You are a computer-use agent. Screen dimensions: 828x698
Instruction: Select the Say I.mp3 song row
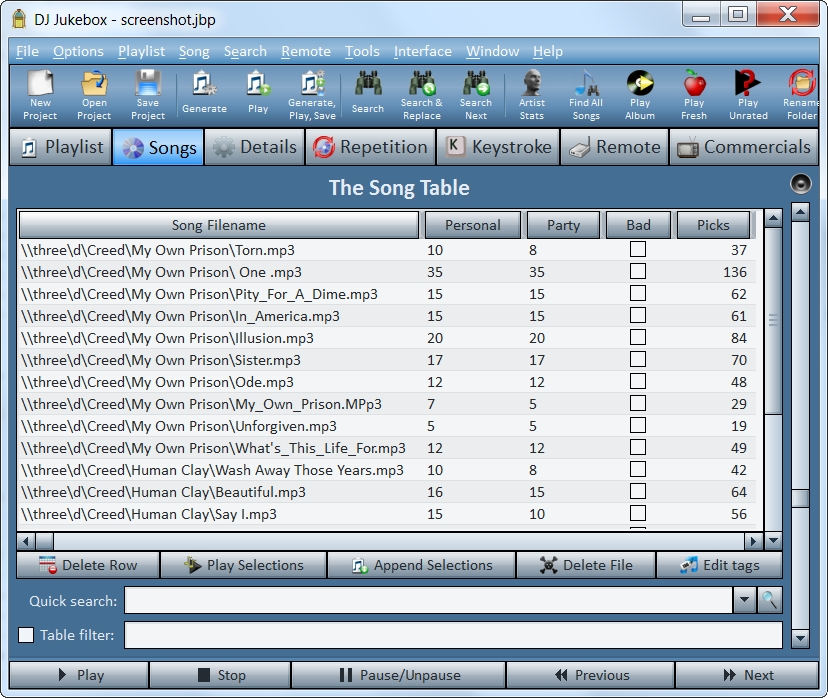[x=388, y=514]
